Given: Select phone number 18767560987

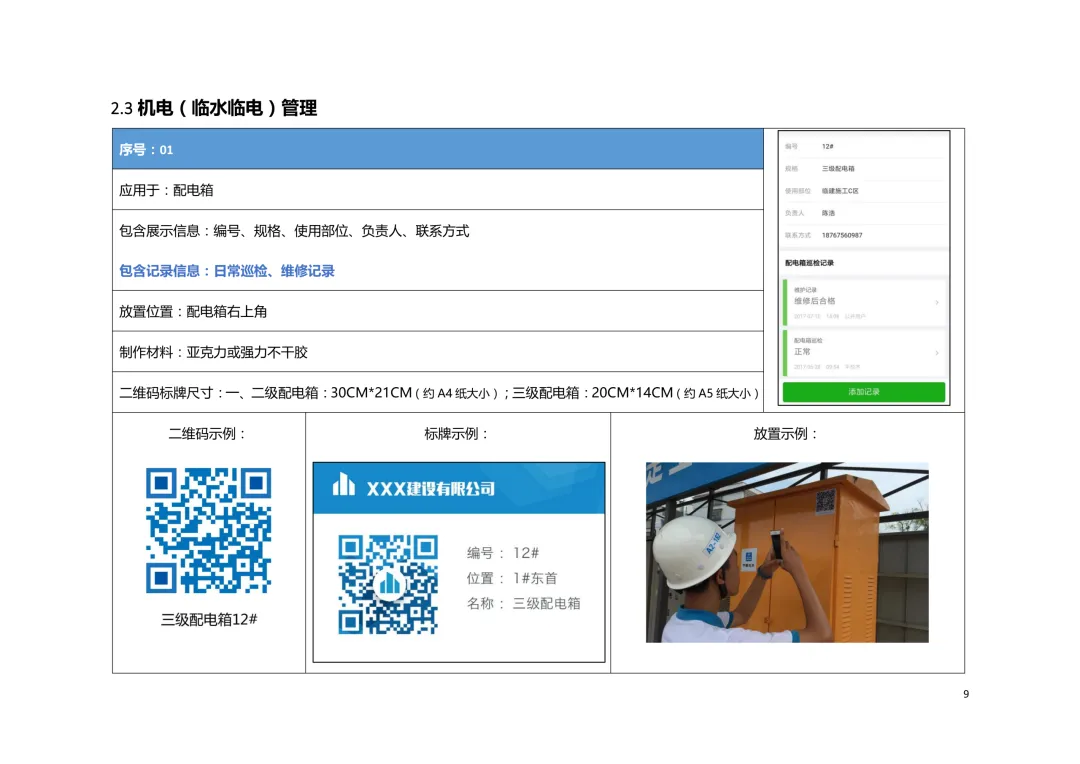Looking at the screenshot, I should [x=842, y=235].
